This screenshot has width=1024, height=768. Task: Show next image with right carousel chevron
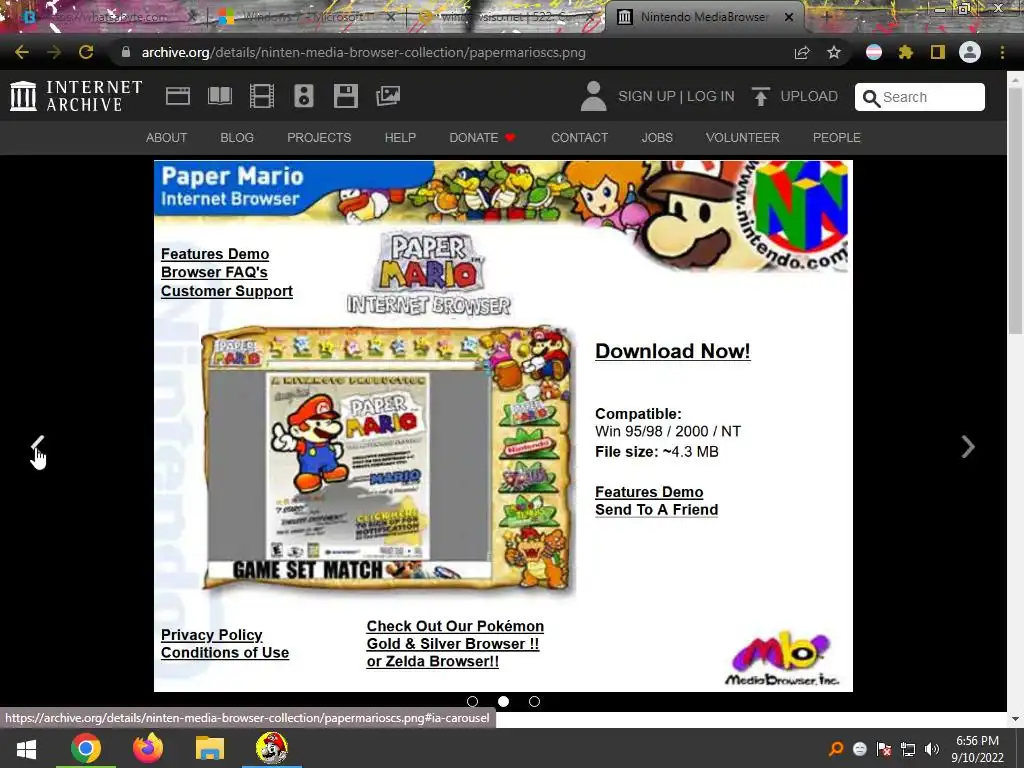968,447
